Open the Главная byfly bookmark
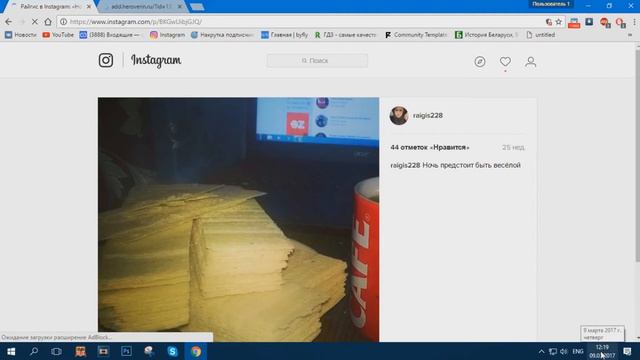The height and width of the screenshot is (360, 640). point(285,35)
